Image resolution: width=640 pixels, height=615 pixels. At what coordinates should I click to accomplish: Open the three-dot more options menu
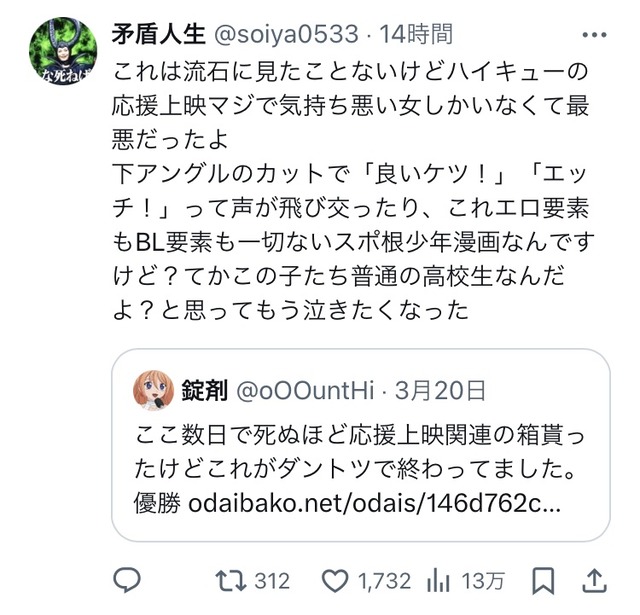(x=594, y=35)
